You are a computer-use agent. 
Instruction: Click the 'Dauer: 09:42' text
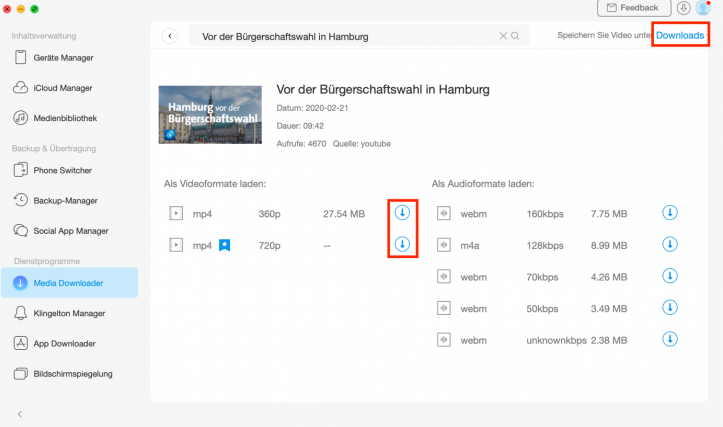coord(300,126)
